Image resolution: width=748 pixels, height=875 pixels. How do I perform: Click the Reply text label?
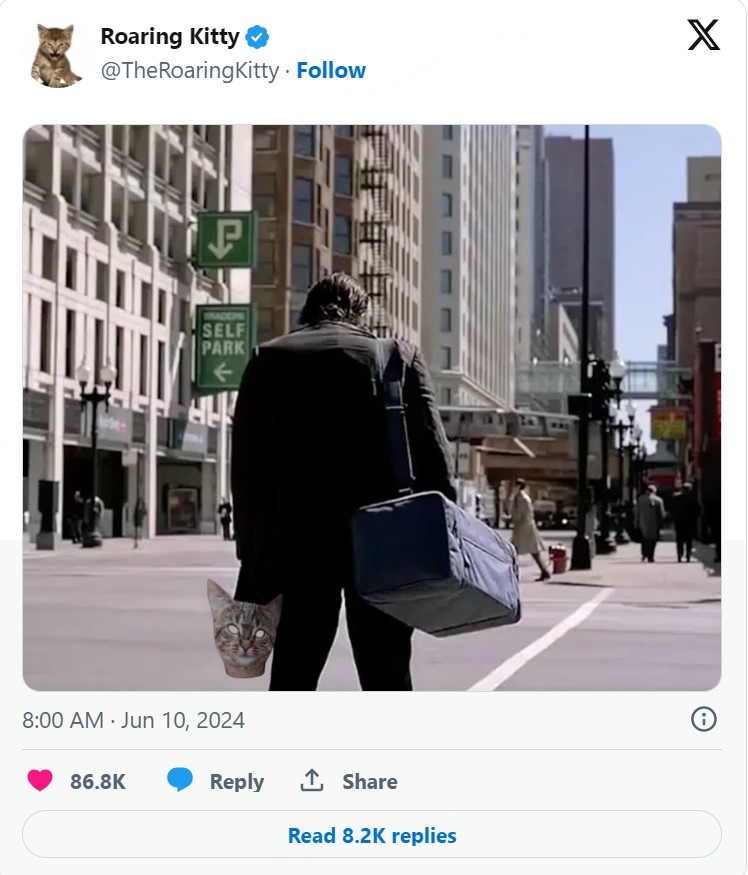(x=237, y=782)
